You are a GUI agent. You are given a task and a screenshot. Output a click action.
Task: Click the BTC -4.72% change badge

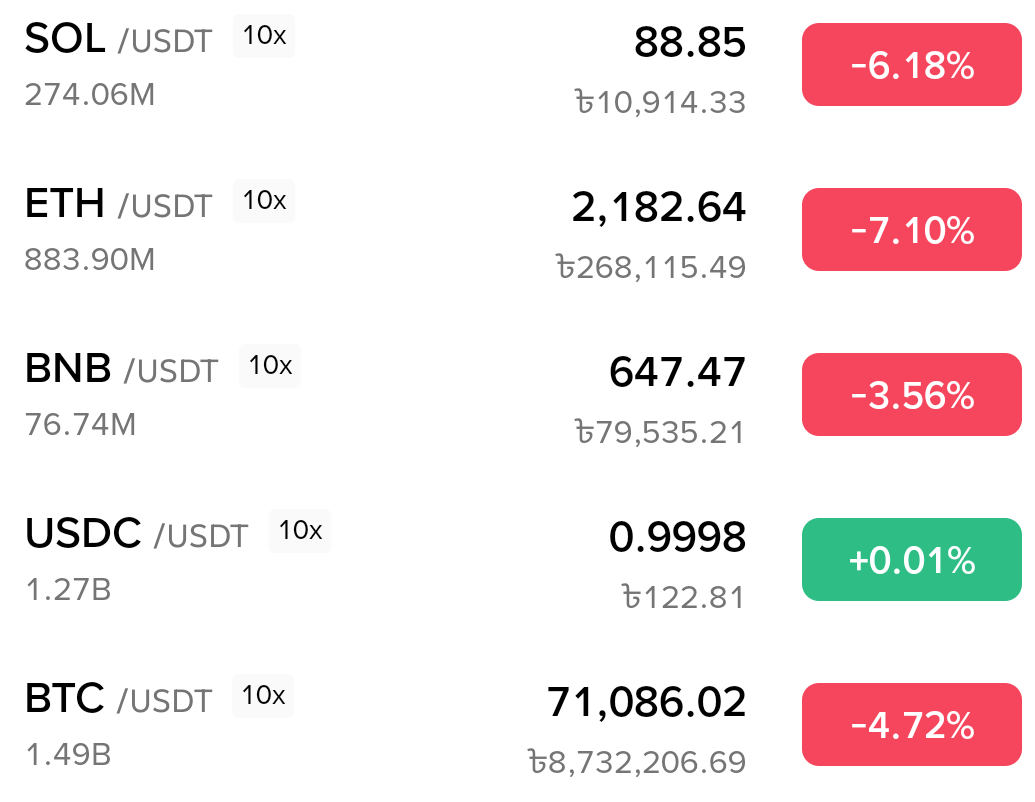pos(911,726)
